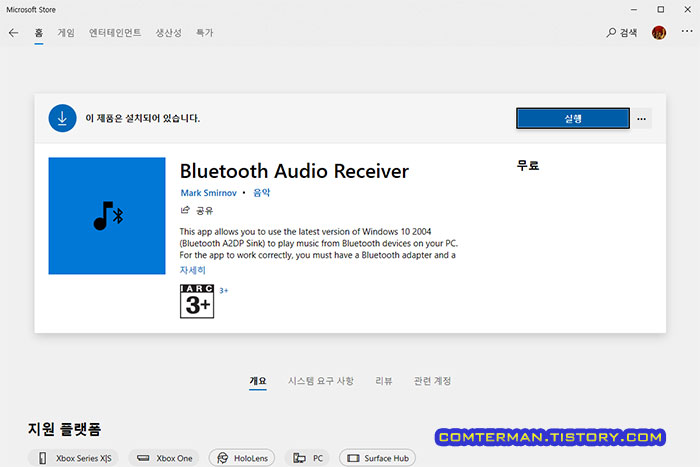Screen dimensions: 700x467
Task: Switch to the 게임 tab
Action: pos(66,33)
